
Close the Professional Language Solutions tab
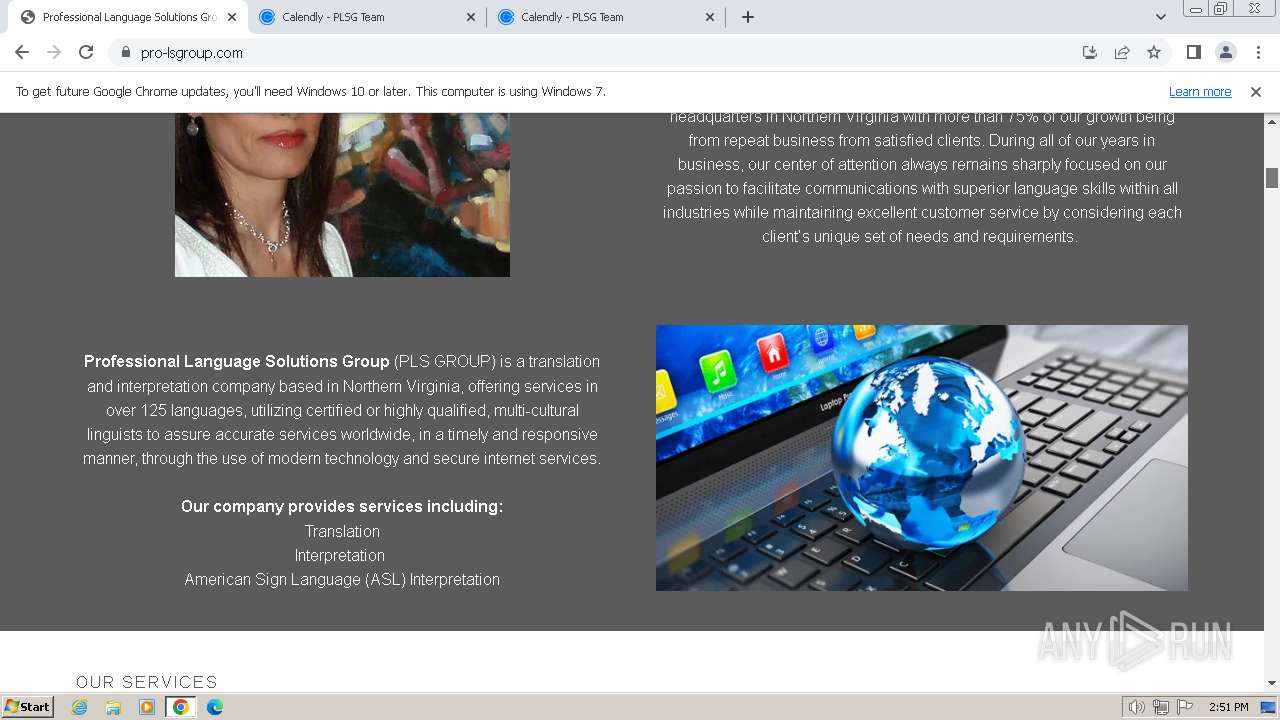[x=232, y=17]
